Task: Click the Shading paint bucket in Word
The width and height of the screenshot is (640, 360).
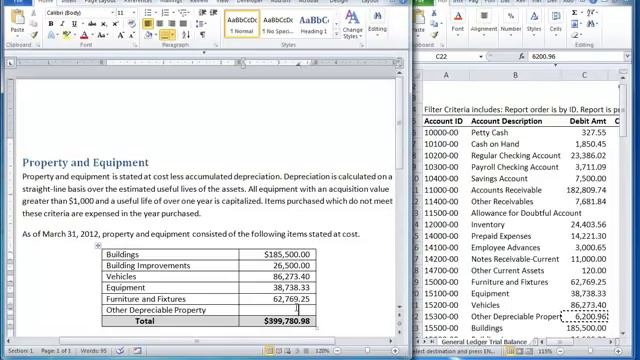Action: pos(148,36)
